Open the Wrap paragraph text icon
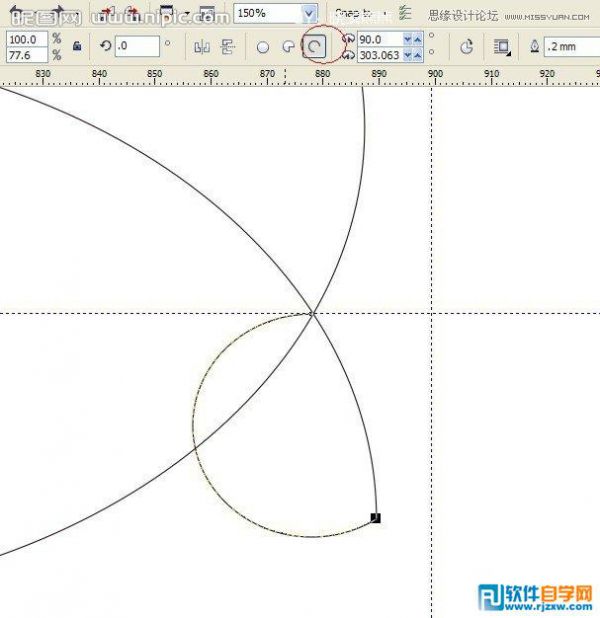Image resolution: width=600 pixels, height=618 pixels. pos(502,47)
